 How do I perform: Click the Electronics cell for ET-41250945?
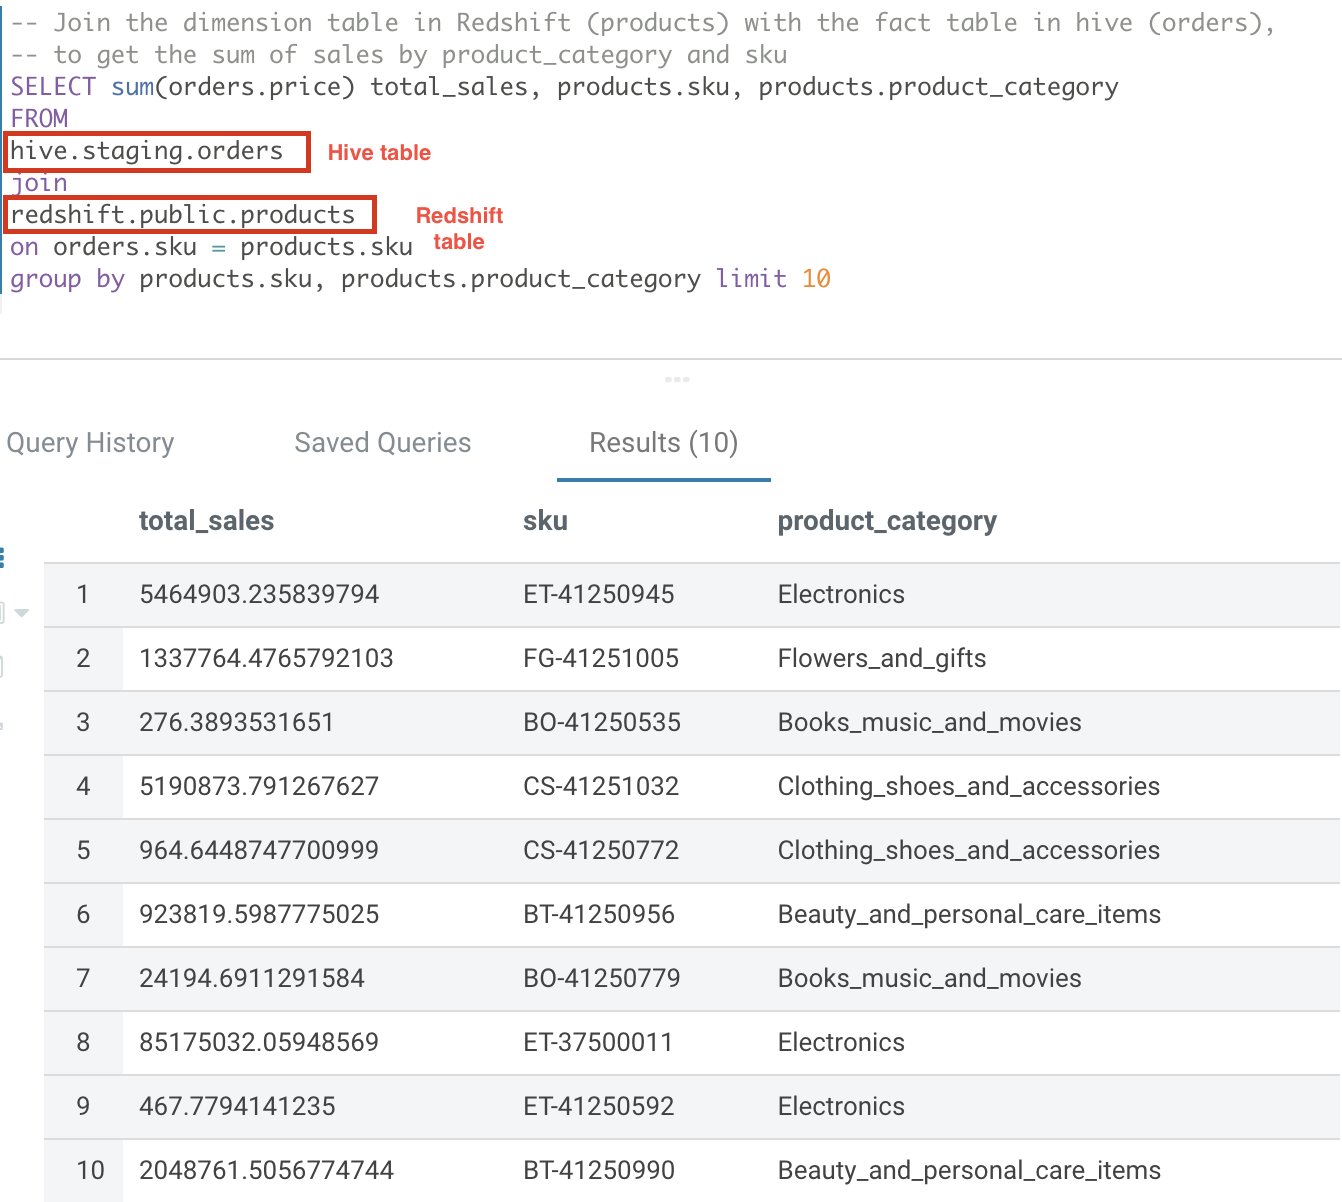point(841,594)
